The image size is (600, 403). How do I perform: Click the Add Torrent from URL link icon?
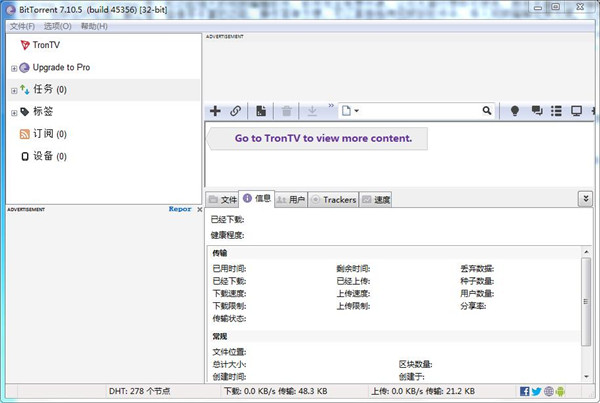click(x=235, y=111)
